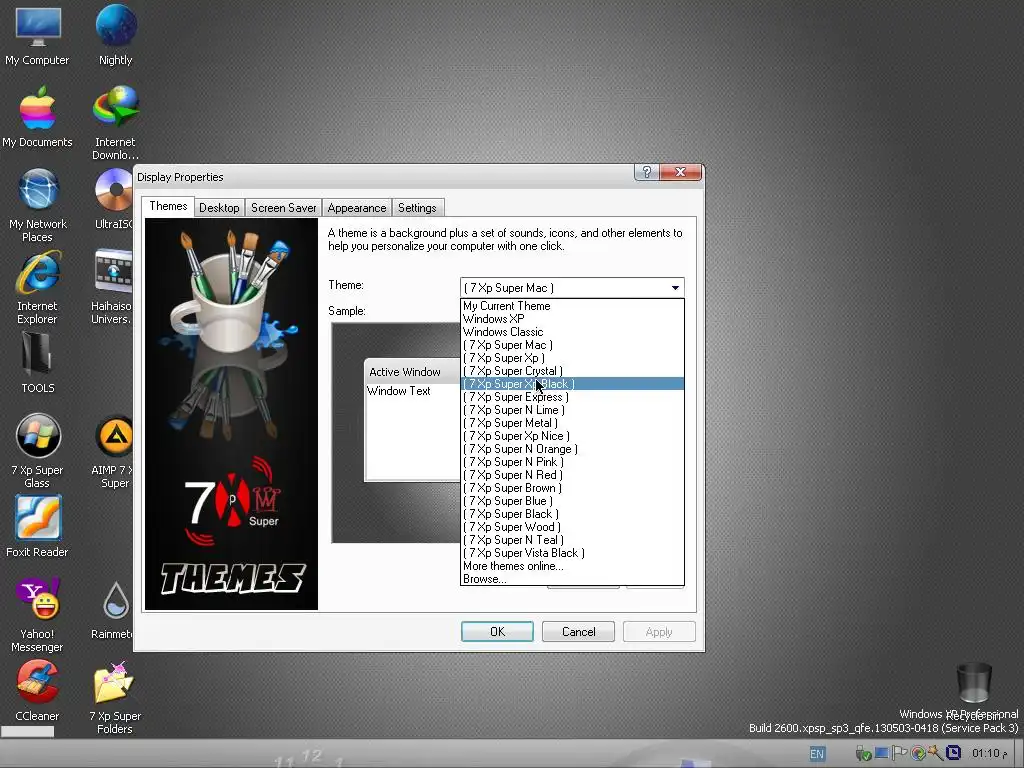This screenshot has width=1024, height=768.
Task: Click the OK button
Action: coord(497,632)
